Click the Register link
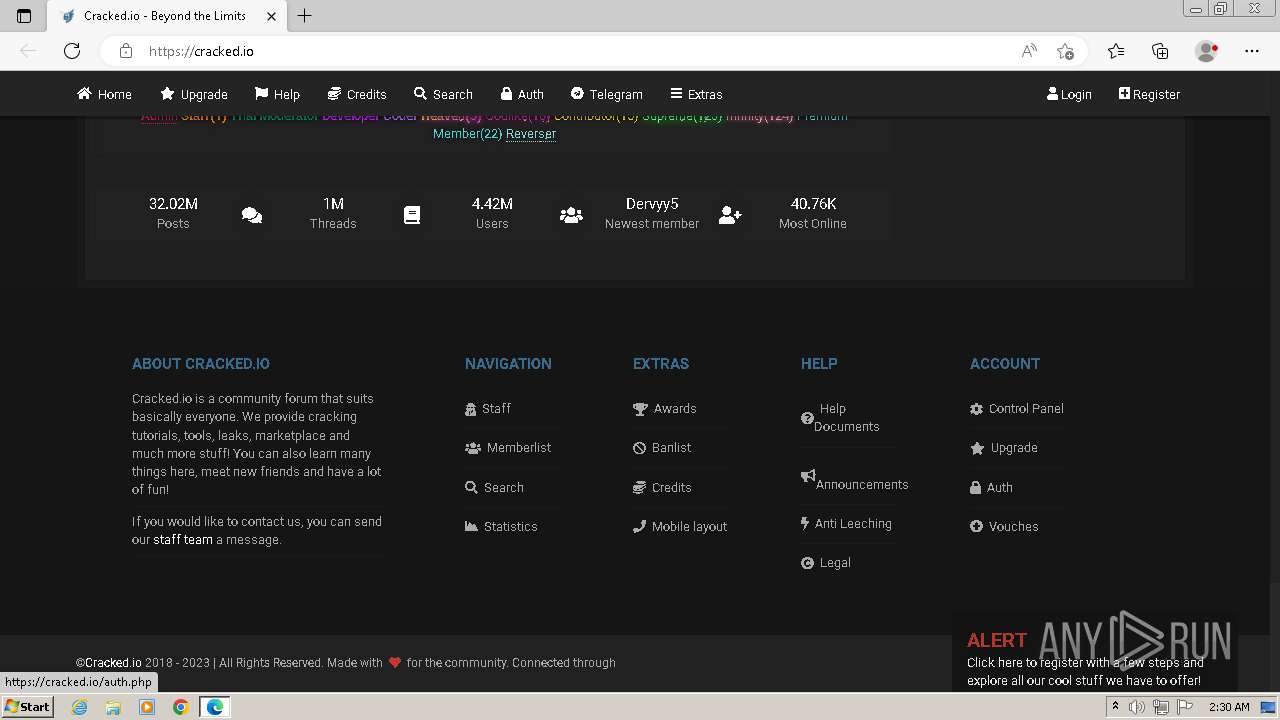Screen dimensions: 1280x720 pyautogui.click(x=1149, y=94)
